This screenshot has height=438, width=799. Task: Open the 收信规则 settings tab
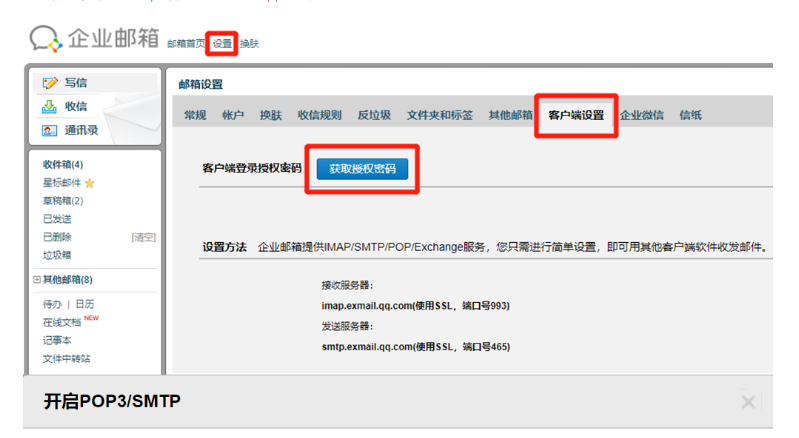(319, 115)
